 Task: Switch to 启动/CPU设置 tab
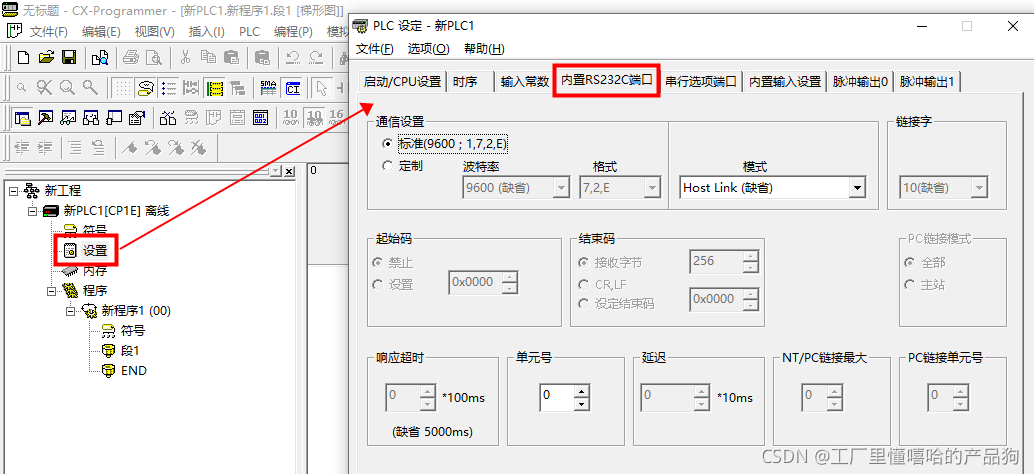pos(402,82)
